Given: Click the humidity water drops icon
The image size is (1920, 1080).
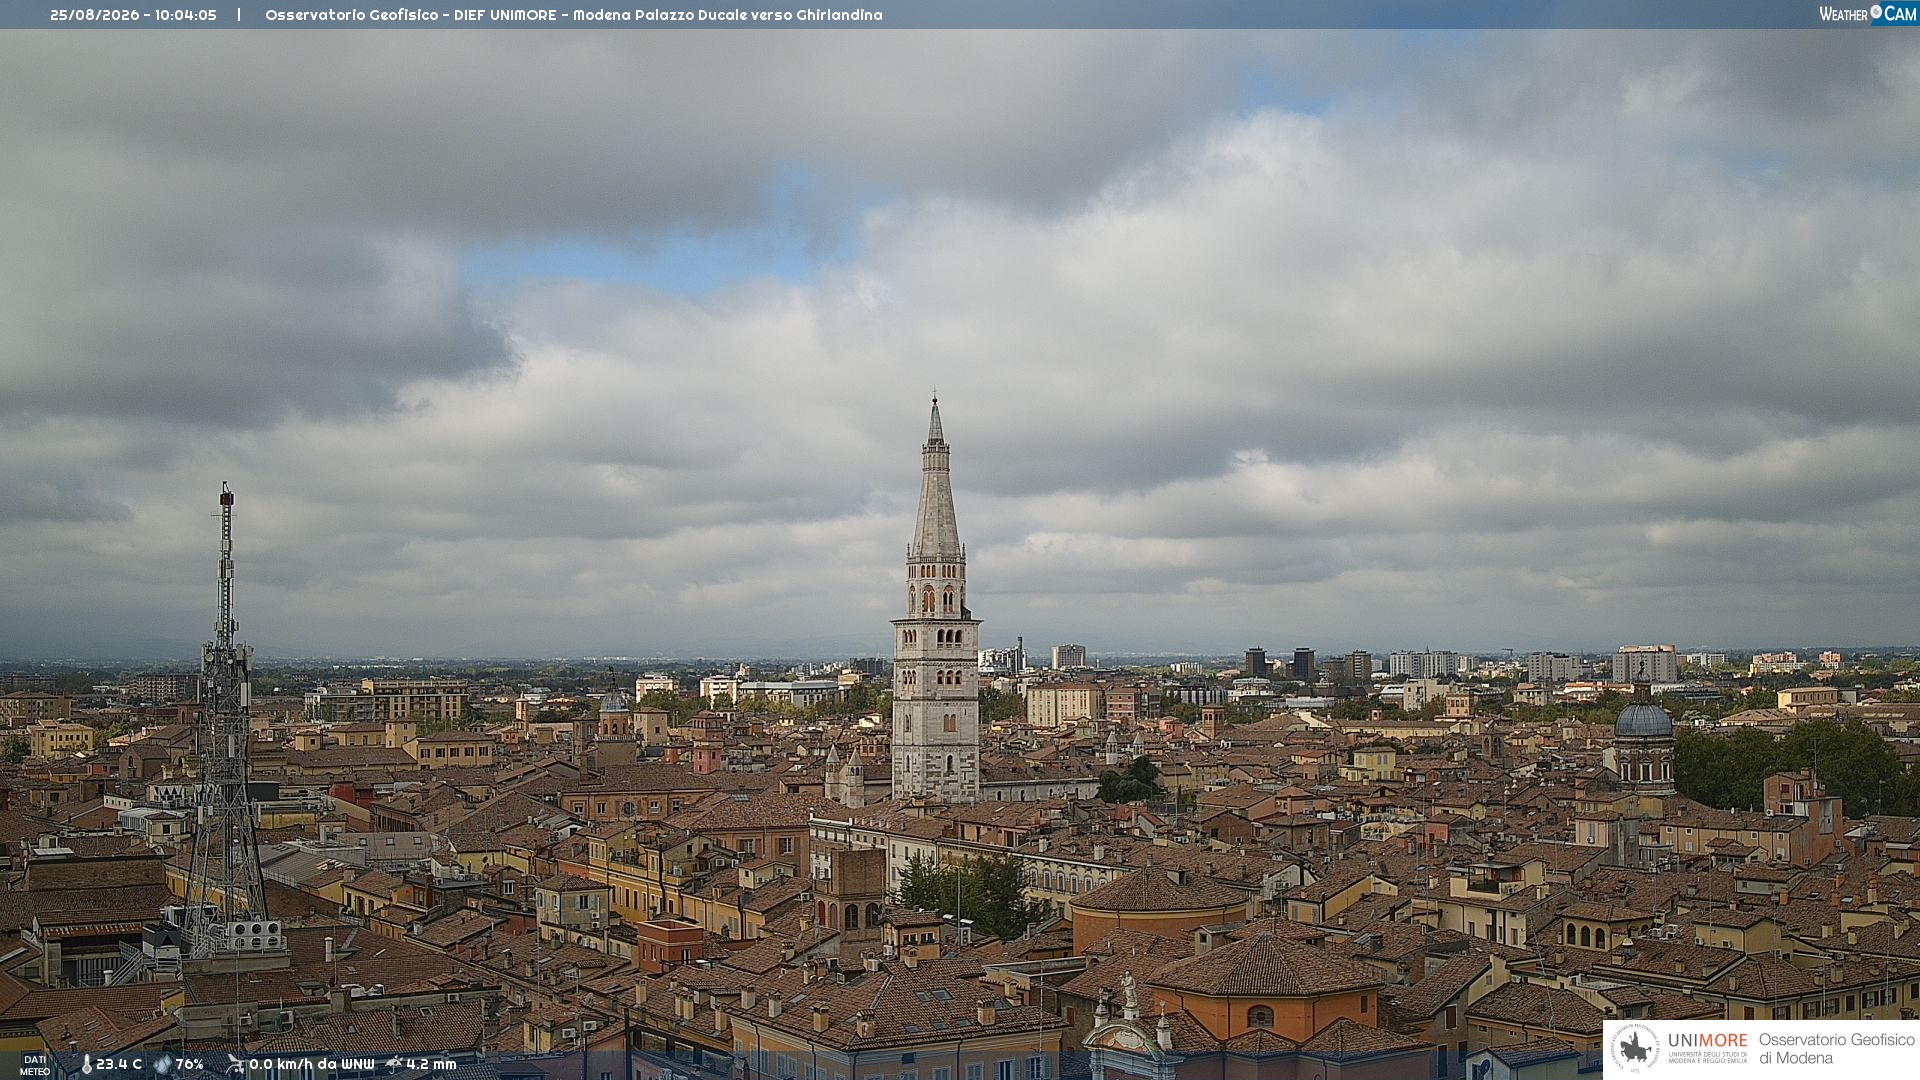Looking at the screenshot, I should (163, 1064).
